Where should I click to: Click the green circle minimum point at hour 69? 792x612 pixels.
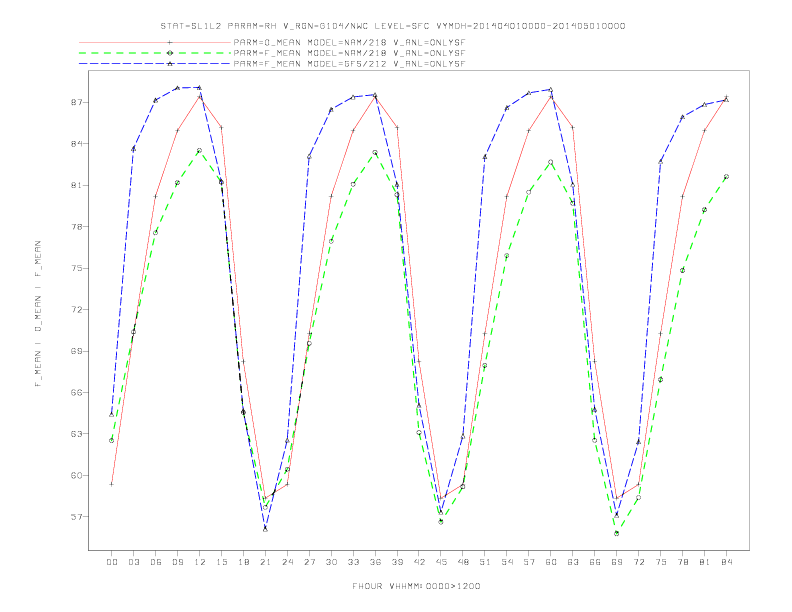click(x=617, y=533)
